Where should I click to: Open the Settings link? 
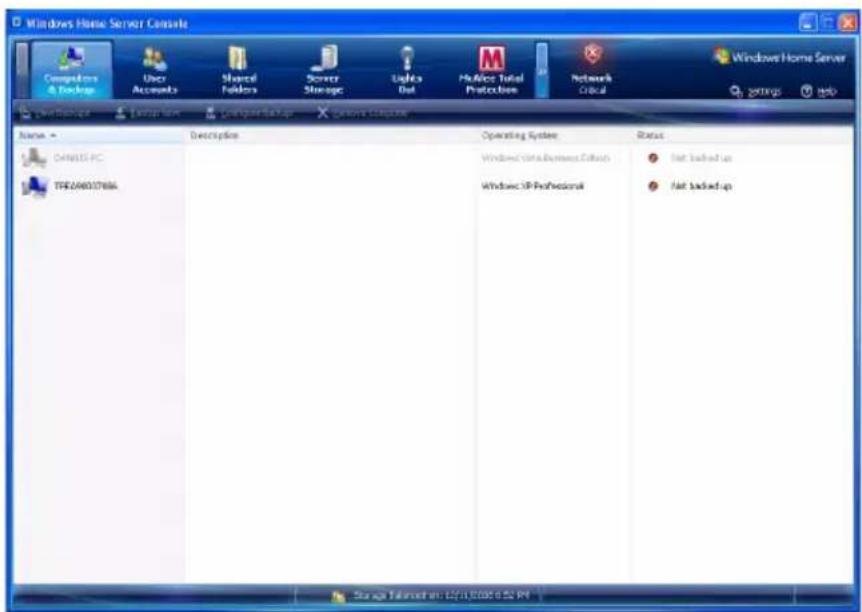[756, 91]
